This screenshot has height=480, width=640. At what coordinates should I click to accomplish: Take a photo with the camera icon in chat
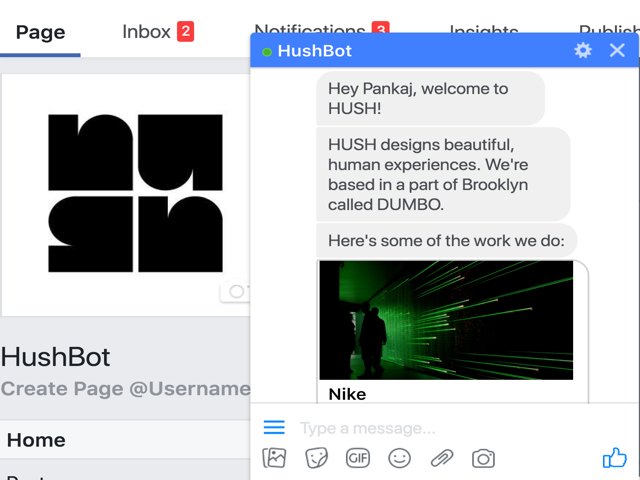click(x=483, y=458)
